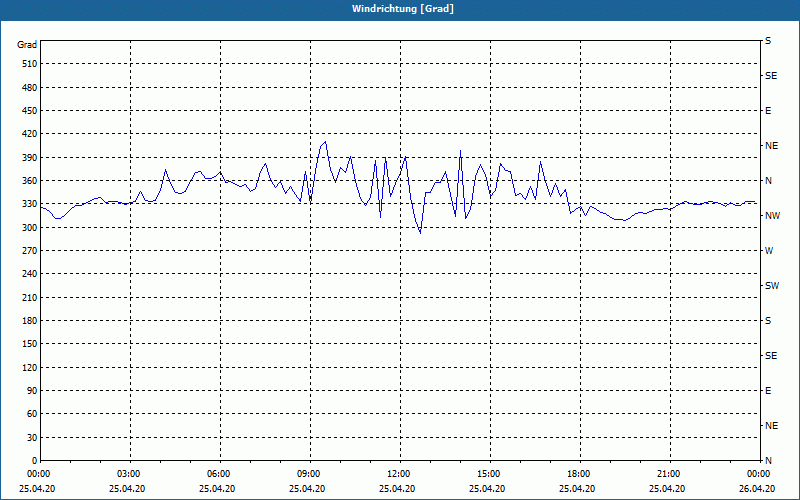
Task: Click the 180 tick label
Action: tap(30, 321)
